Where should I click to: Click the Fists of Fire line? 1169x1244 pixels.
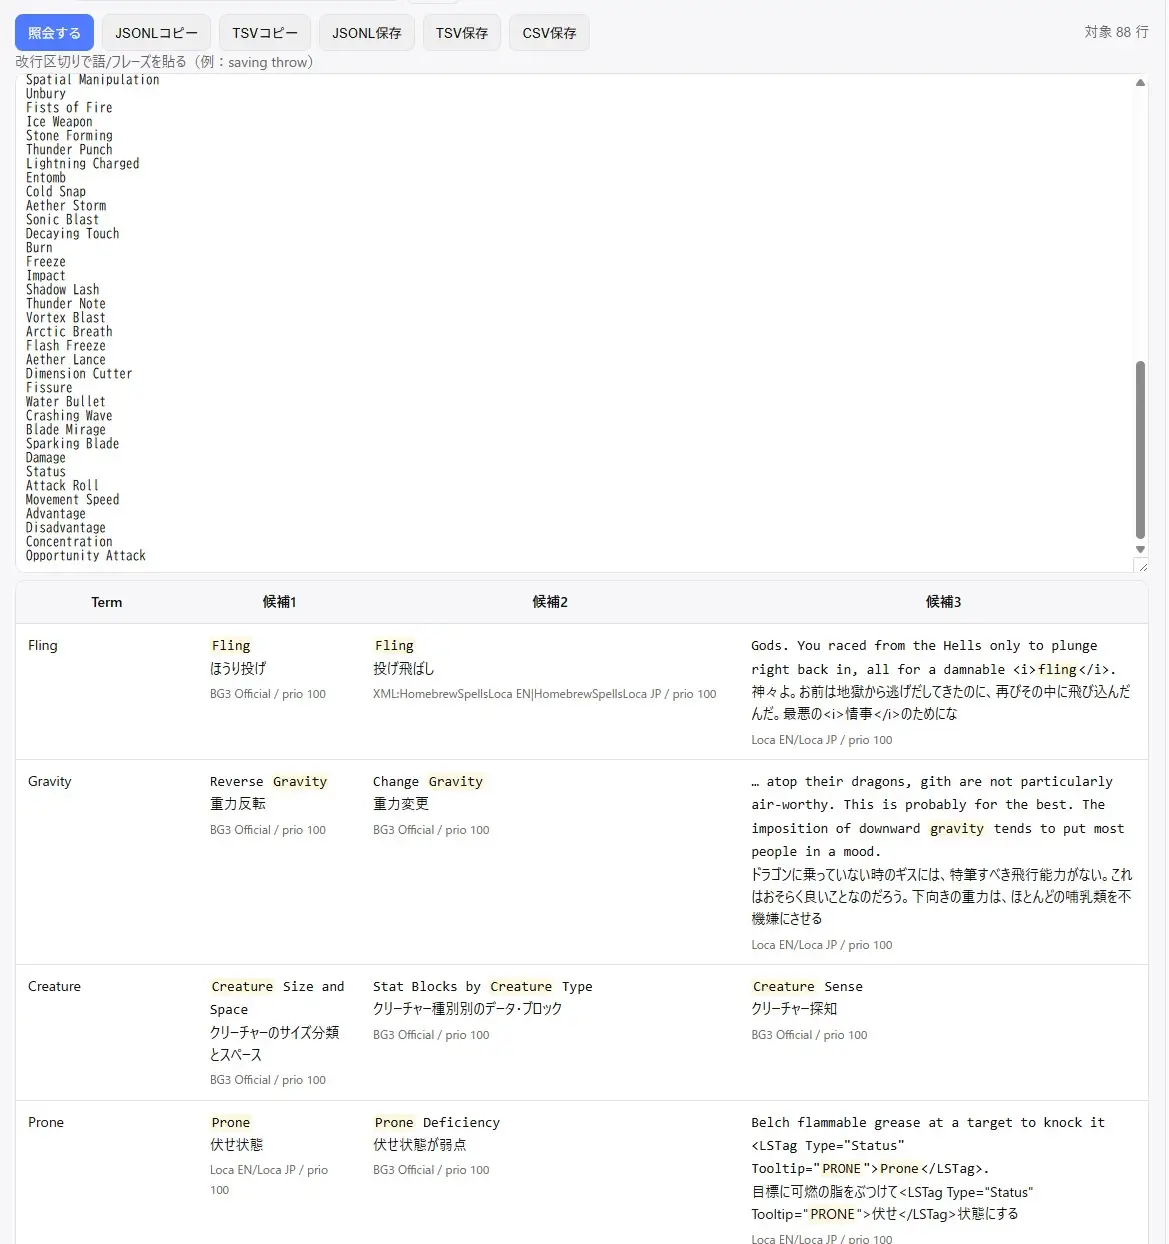click(69, 107)
